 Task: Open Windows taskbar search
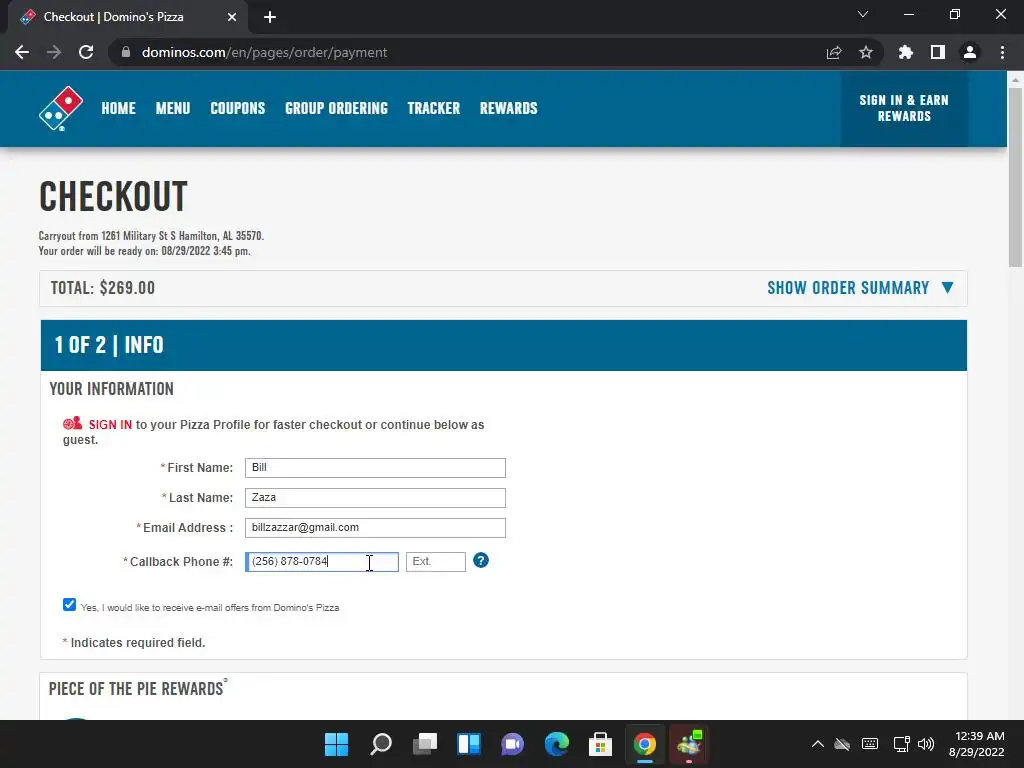[381, 744]
